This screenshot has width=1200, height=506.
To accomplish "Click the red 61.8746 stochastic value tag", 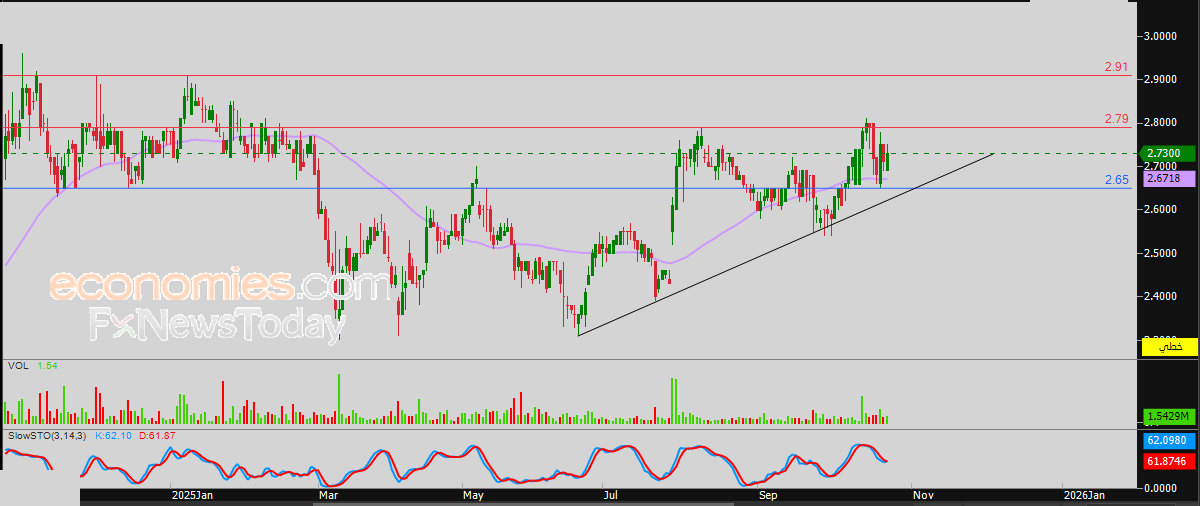I will [1170, 461].
